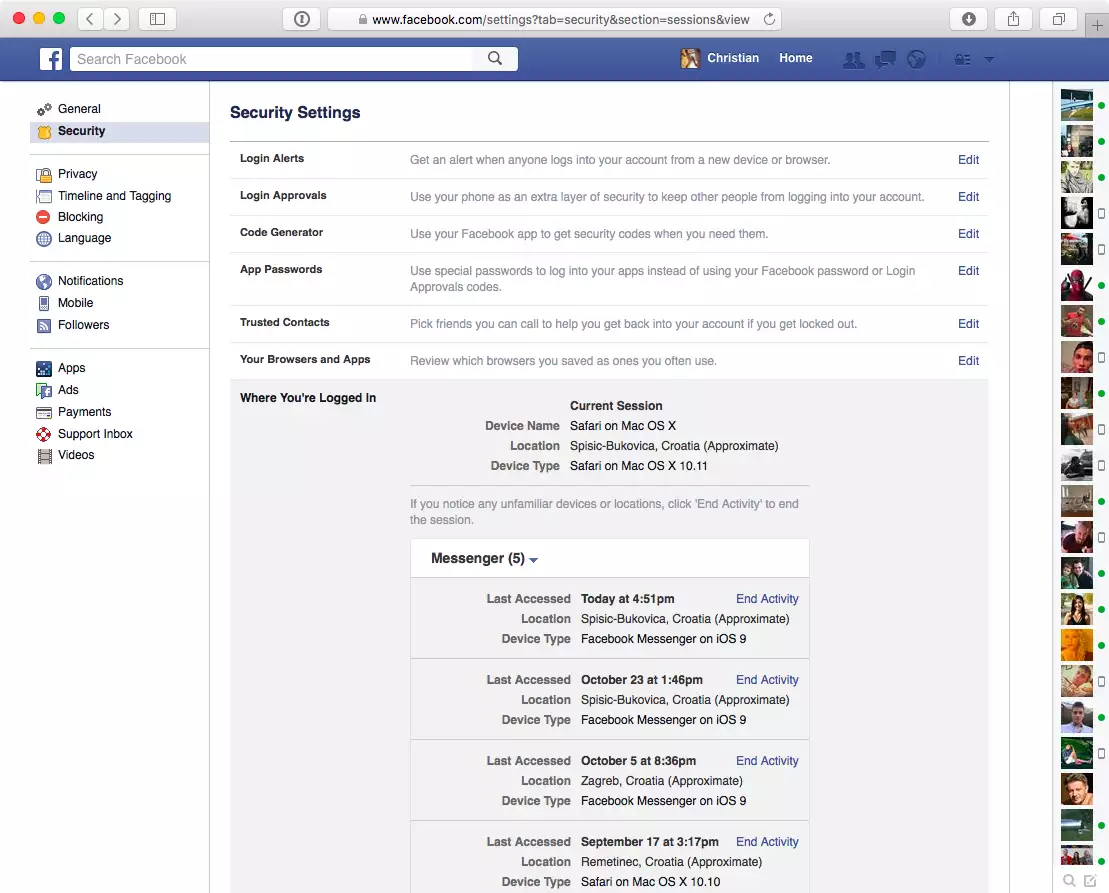Open the friend requests icon
1109x893 pixels.
[x=853, y=60]
